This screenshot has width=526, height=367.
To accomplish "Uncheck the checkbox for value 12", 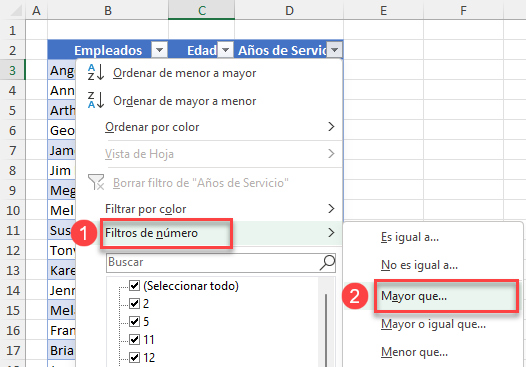I will (135, 357).
